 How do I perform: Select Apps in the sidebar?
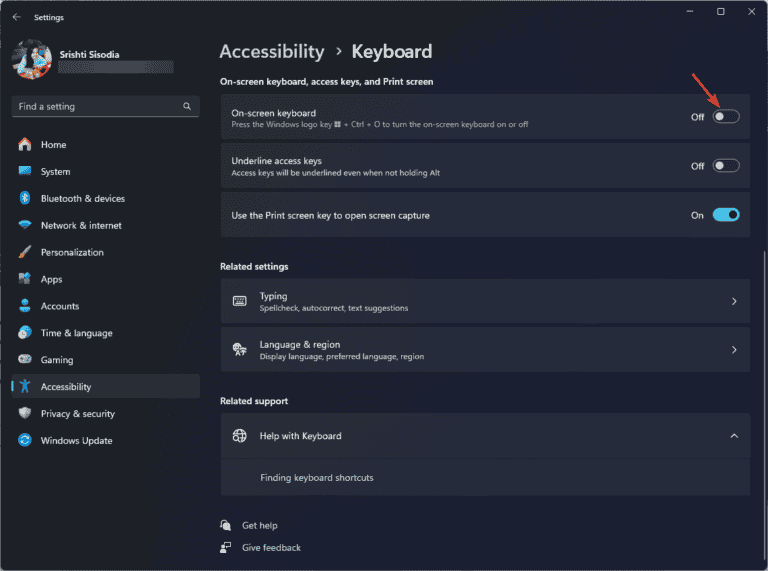click(x=51, y=280)
